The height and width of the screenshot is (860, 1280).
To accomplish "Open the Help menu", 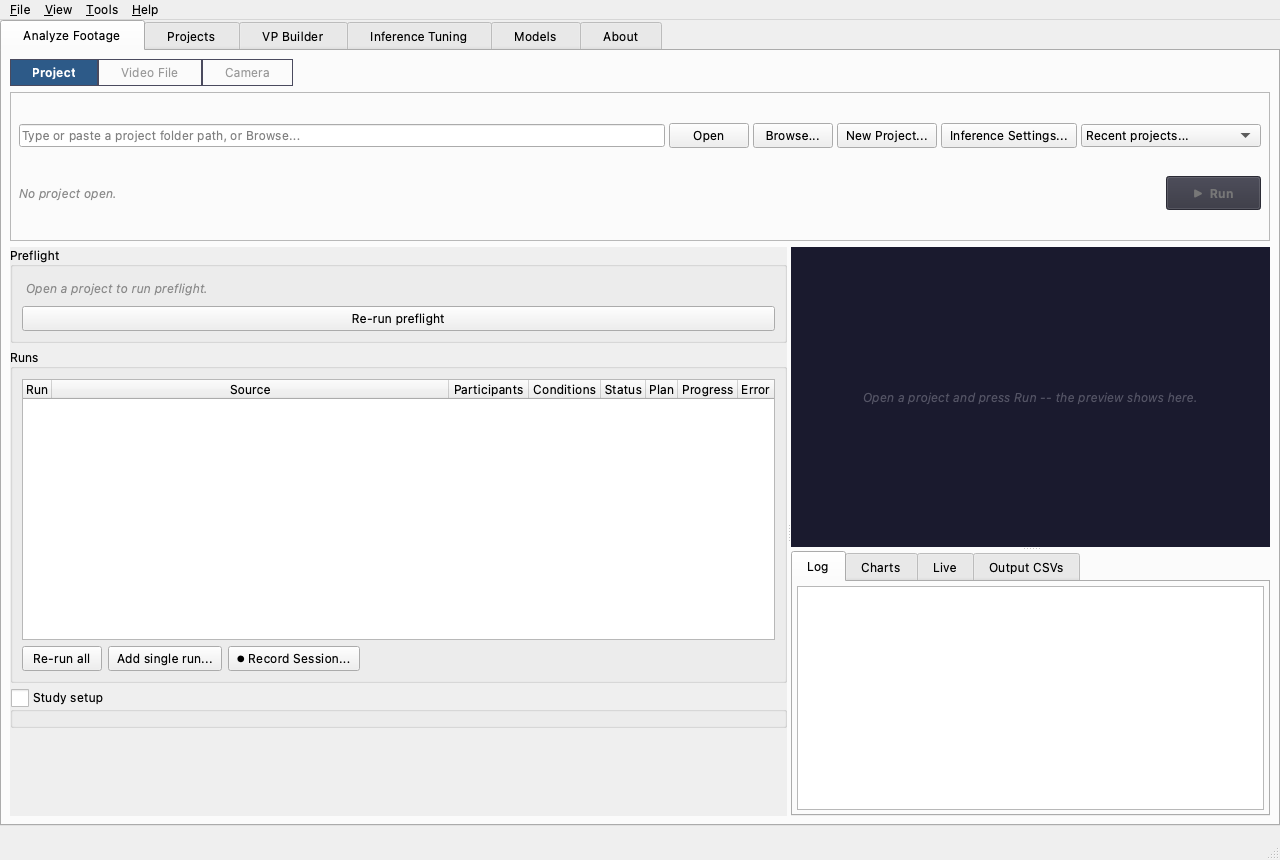I will point(145,10).
